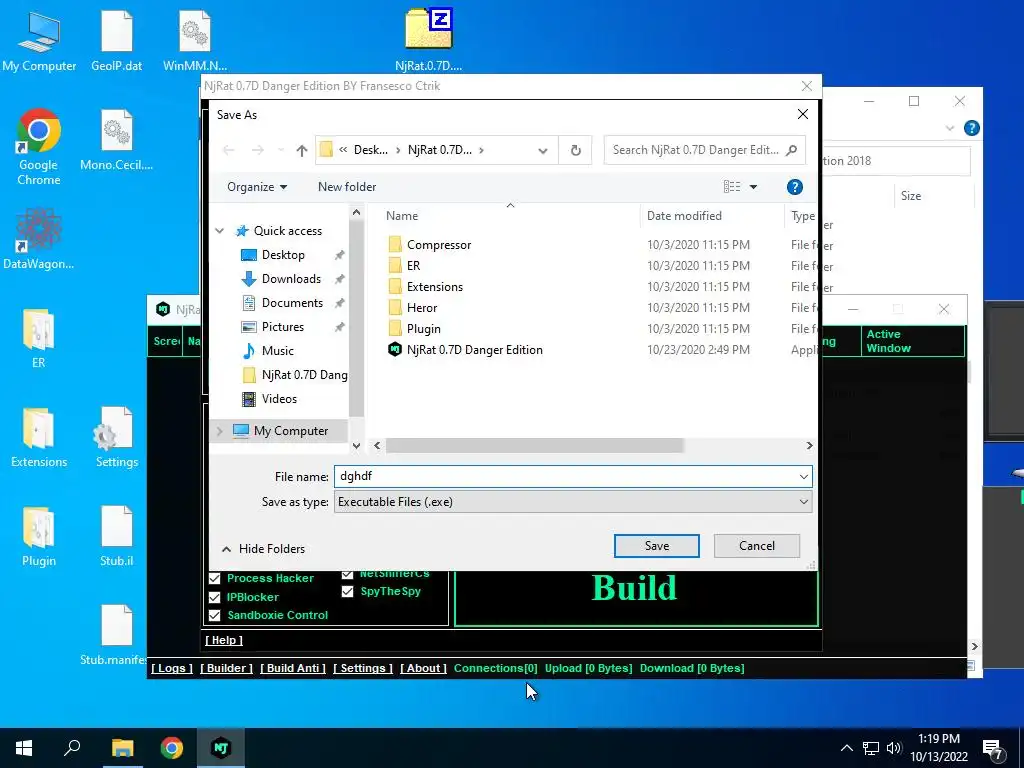Open the view options dropdown arrow
This screenshot has width=1024, height=768.
[753, 187]
